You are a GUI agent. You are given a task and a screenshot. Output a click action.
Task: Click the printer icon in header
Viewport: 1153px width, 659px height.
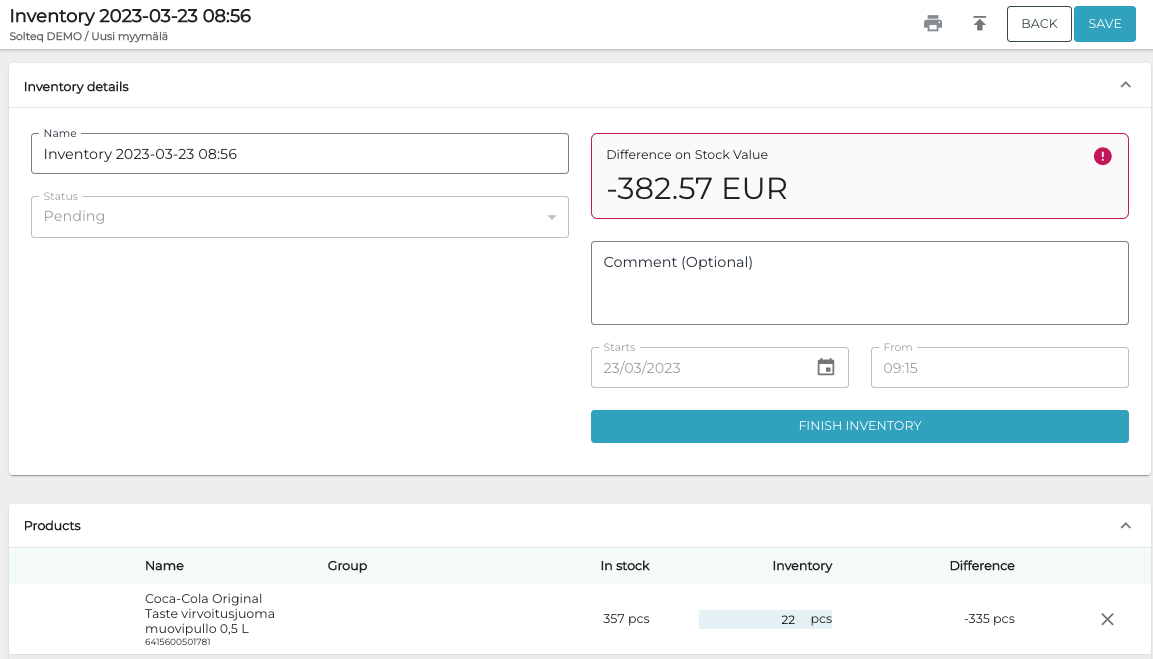[x=933, y=24]
